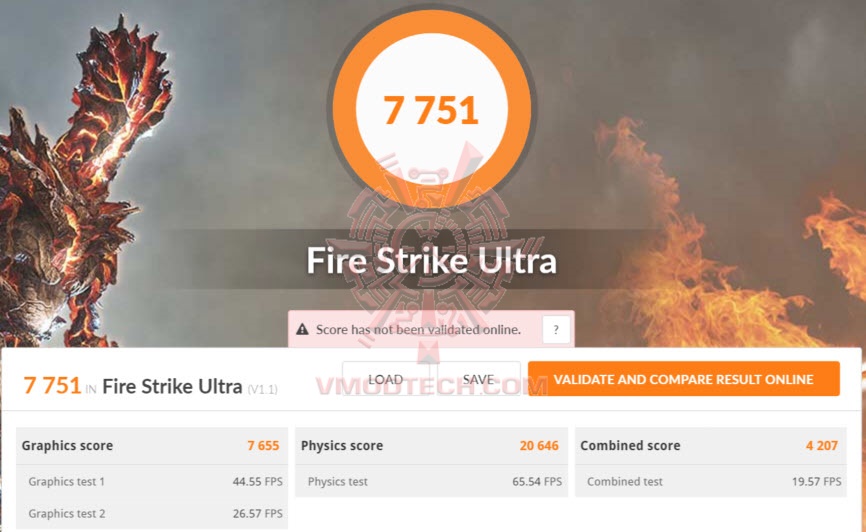Click the question mark help button
Image resolution: width=866 pixels, height=532 pixels.
pyautogui.click(x=556, y=329)
